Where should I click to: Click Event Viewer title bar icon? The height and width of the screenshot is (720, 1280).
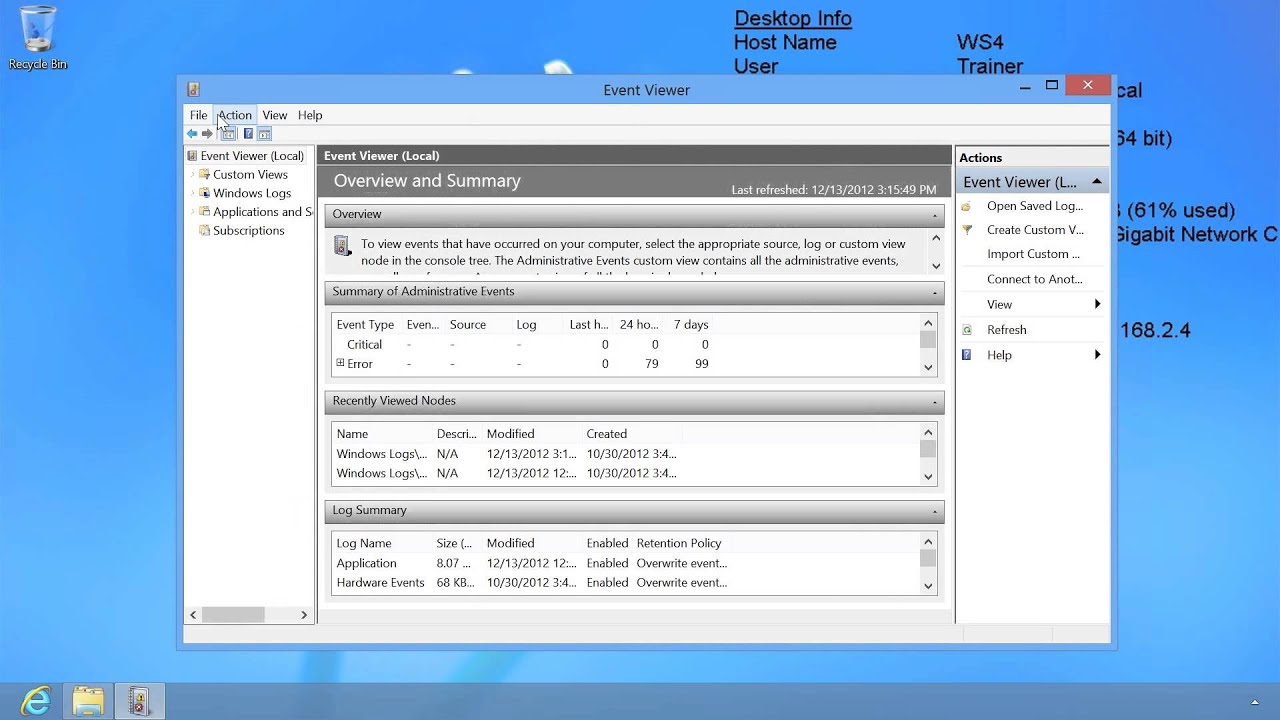[x=193, y=90]
